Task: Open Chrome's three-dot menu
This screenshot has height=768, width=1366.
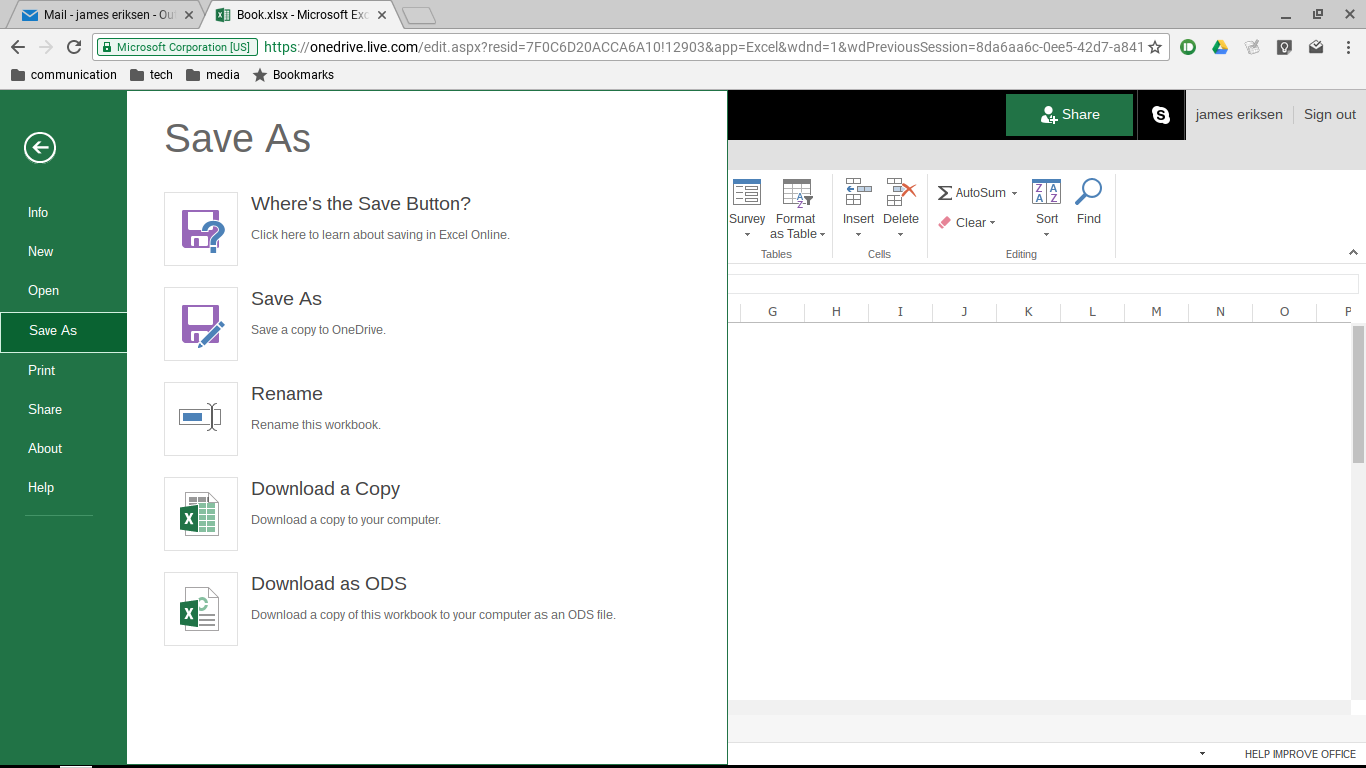Action: 1348,47
